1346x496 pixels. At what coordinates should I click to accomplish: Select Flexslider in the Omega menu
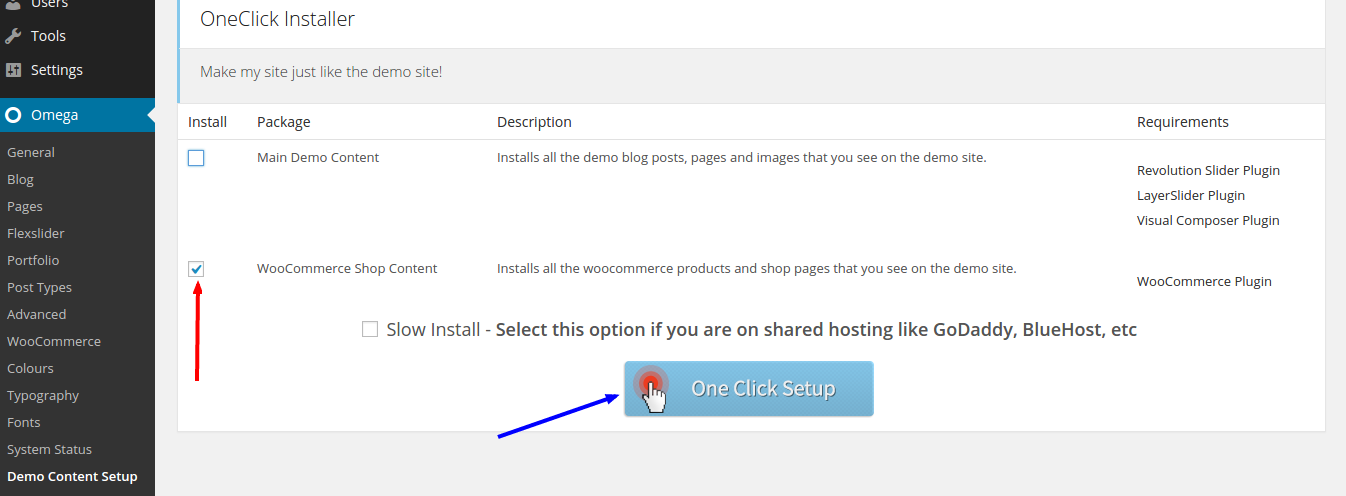pyautogui.click(x=36, y=233)
